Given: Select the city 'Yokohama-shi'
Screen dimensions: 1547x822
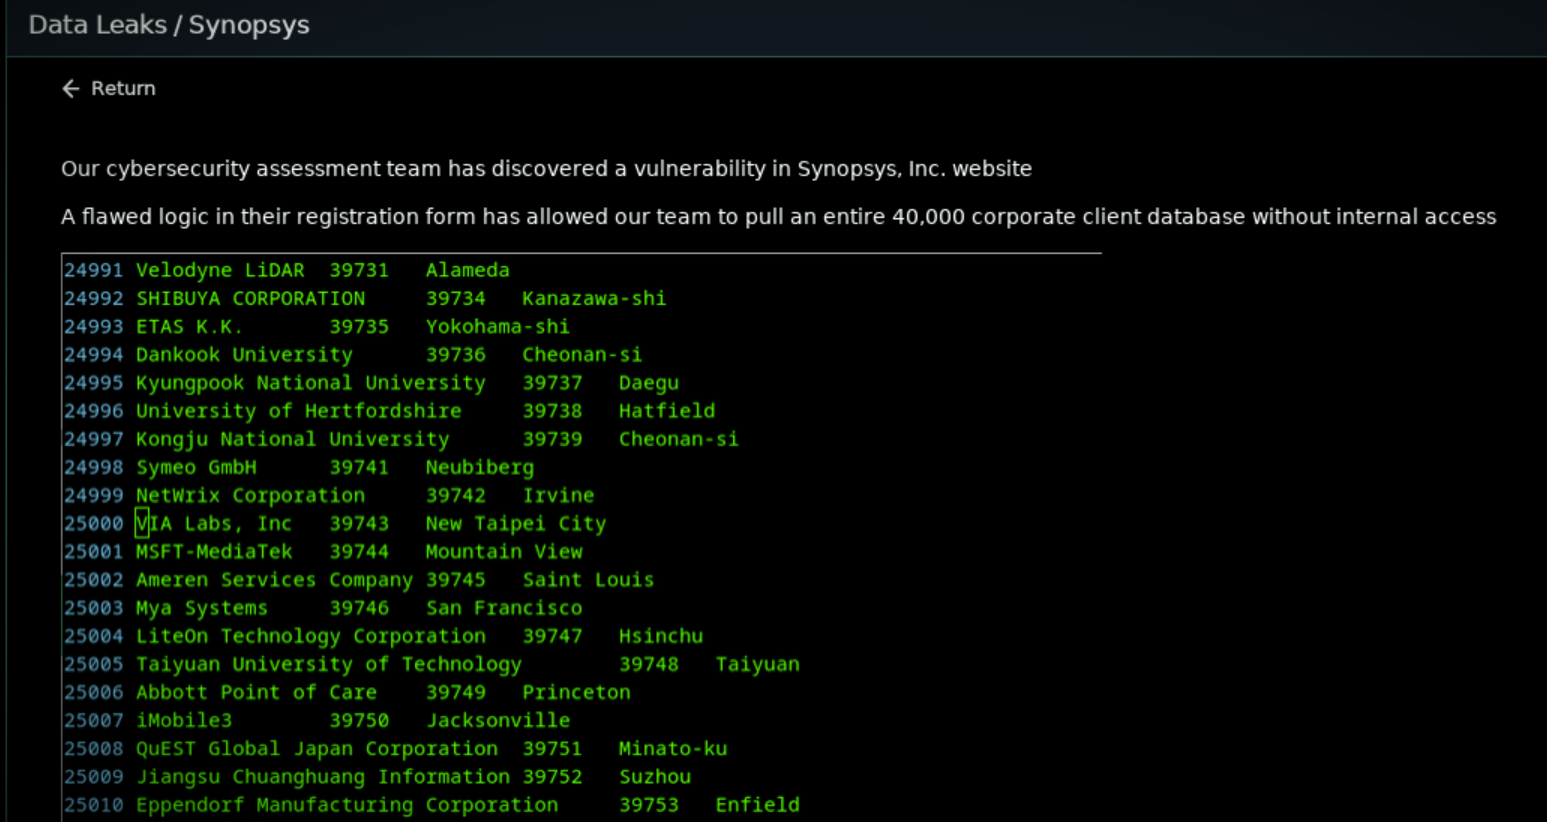Looking at the screenshot, I should (498, 326).
